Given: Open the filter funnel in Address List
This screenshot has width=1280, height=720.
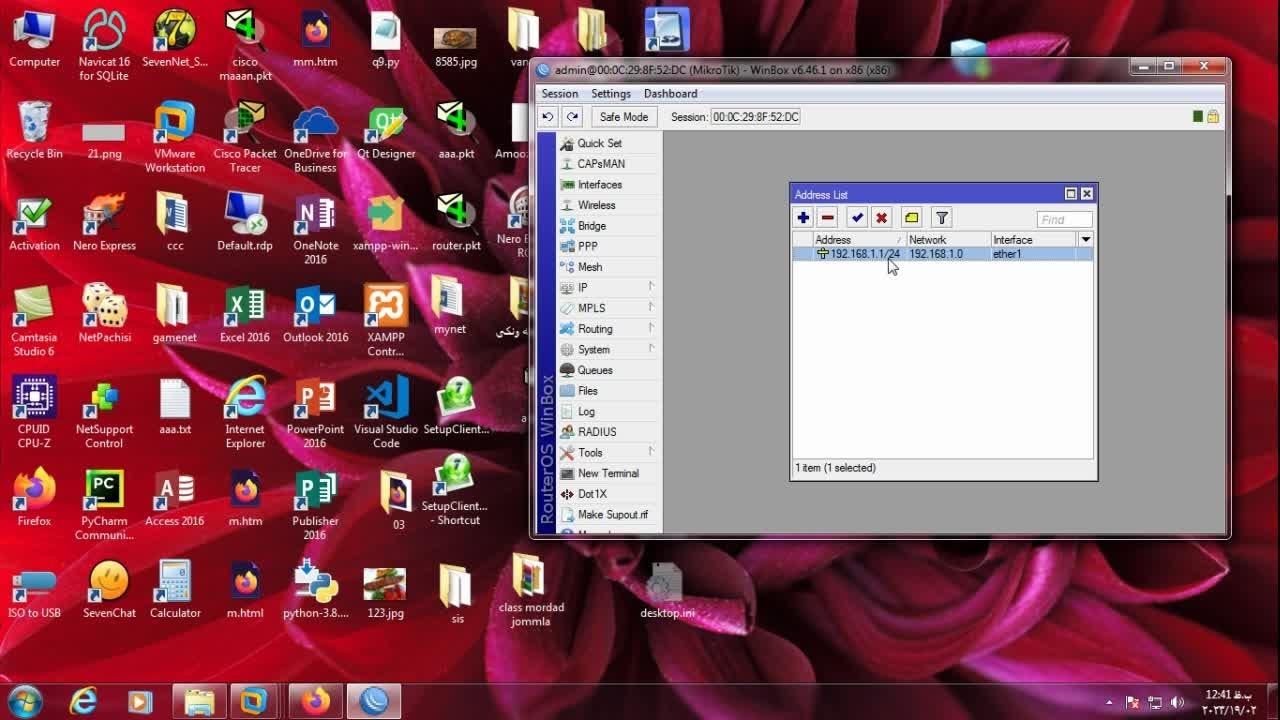Looking at the screenshot, I should coord(941,218).
